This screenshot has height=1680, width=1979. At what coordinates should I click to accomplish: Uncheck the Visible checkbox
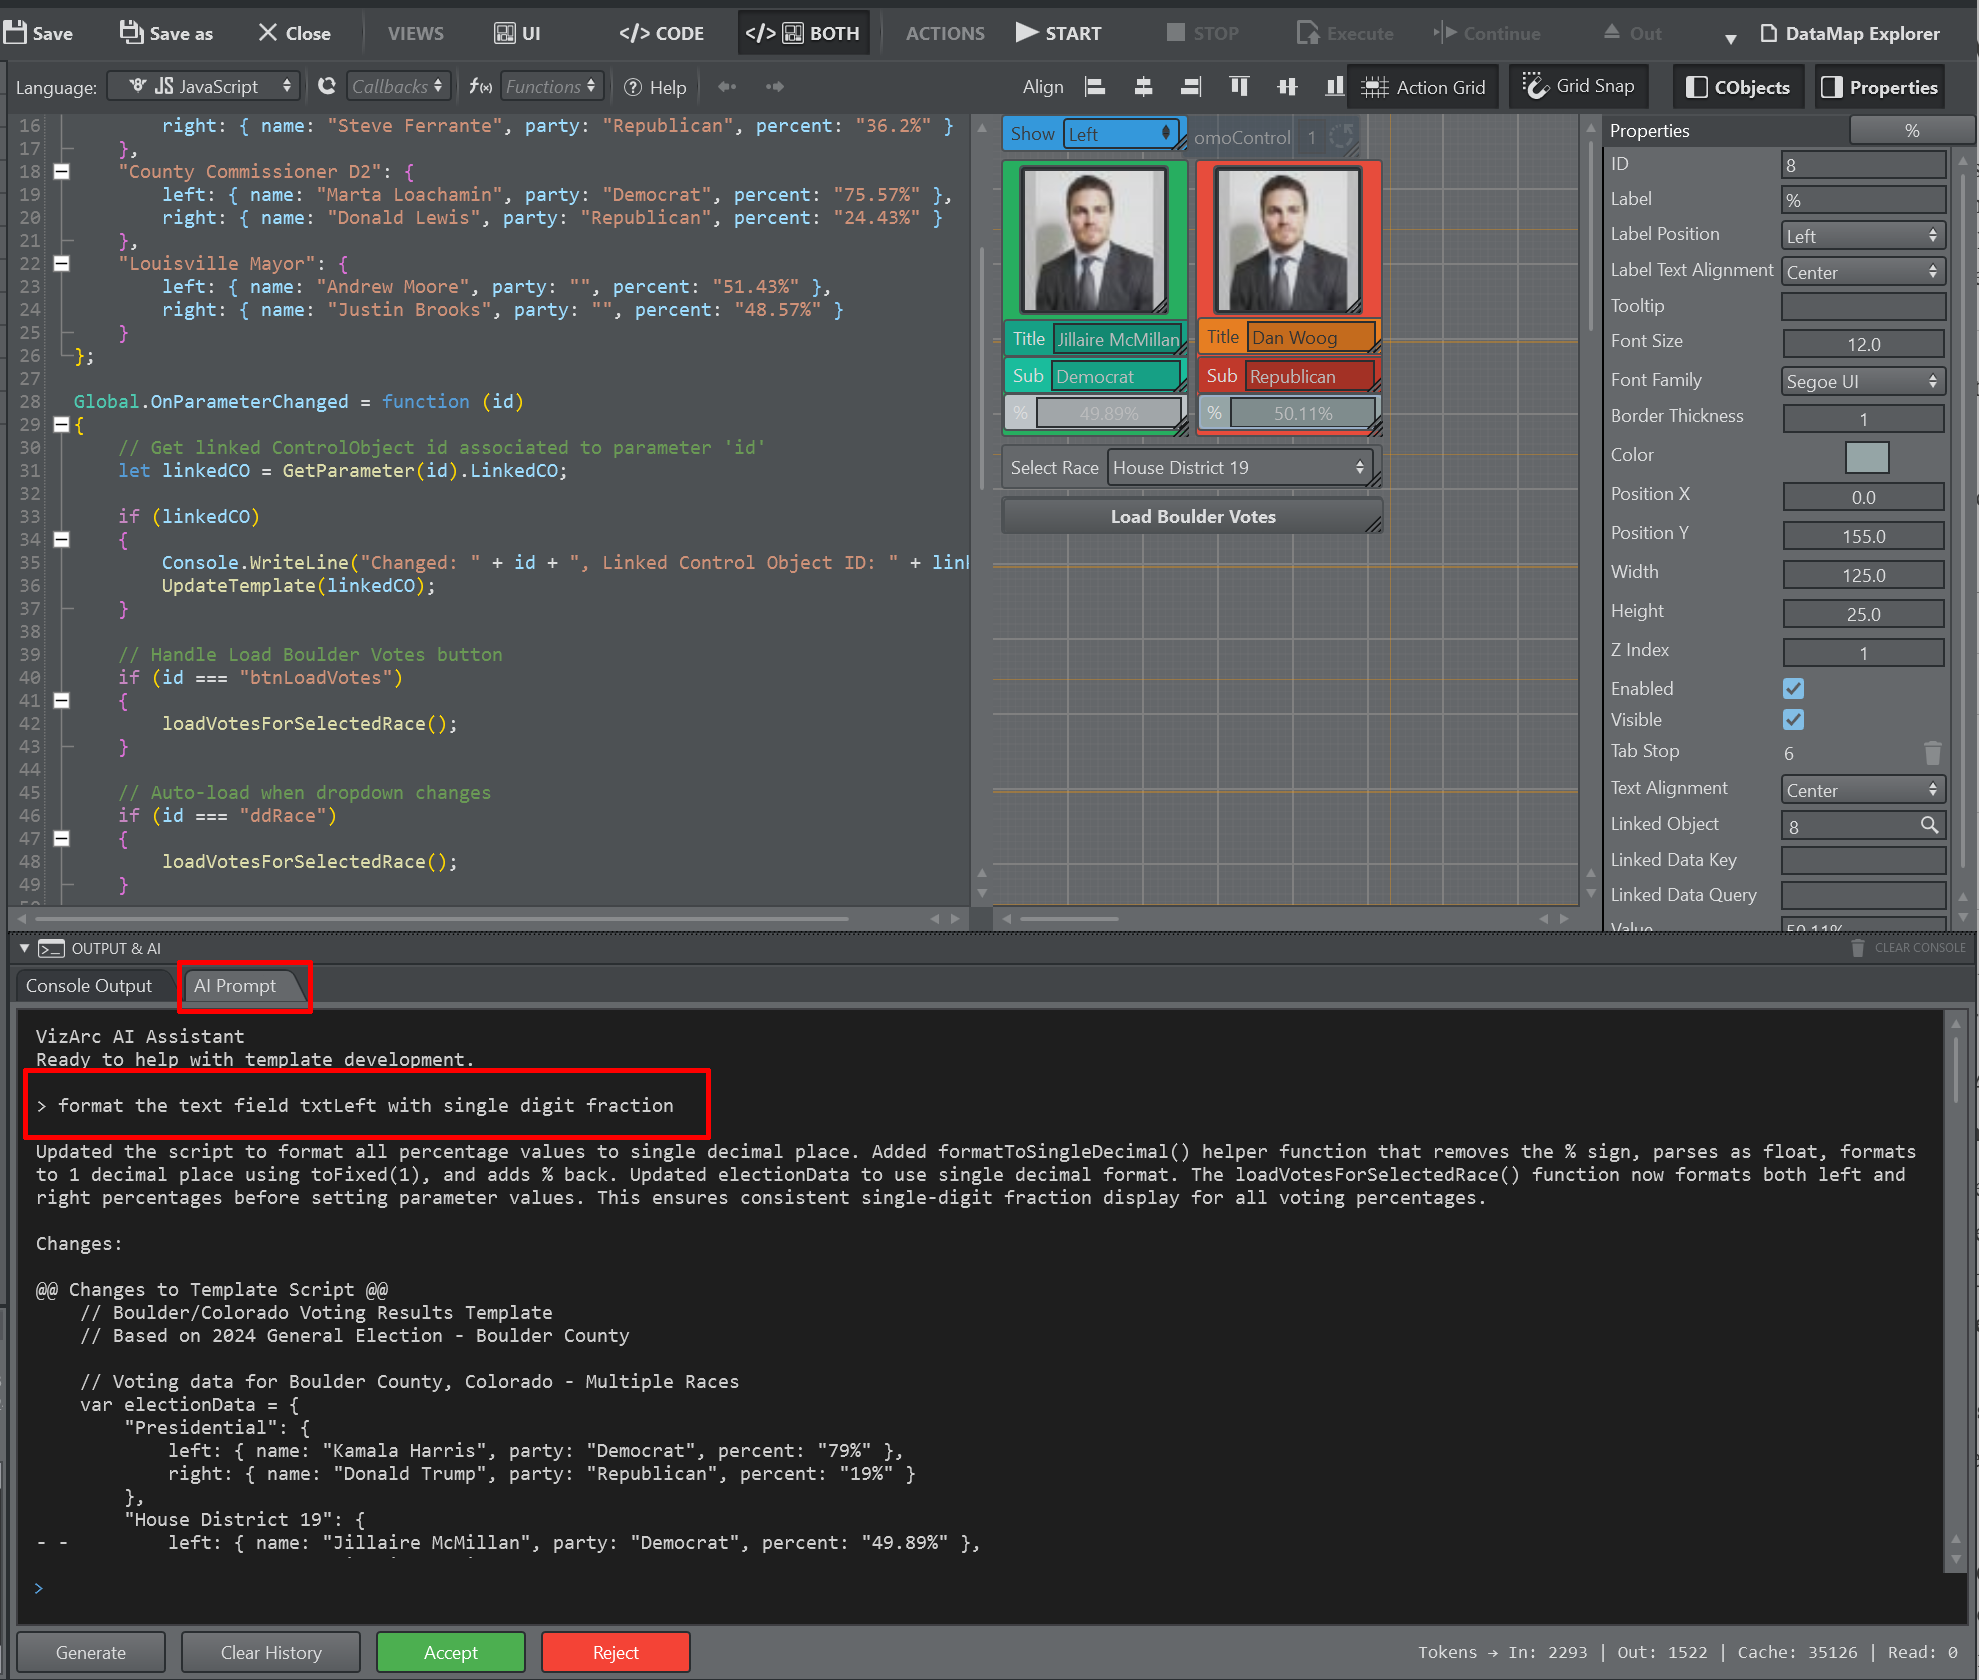pyautogui.click(x=1793, y=720)
